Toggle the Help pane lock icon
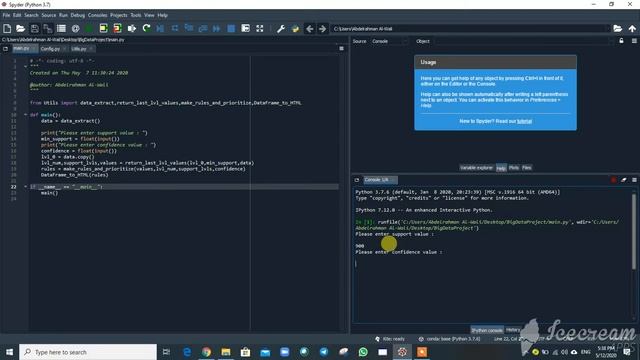Image resolution: width=640 pixels, height=360 pixels. pos(621,41)
